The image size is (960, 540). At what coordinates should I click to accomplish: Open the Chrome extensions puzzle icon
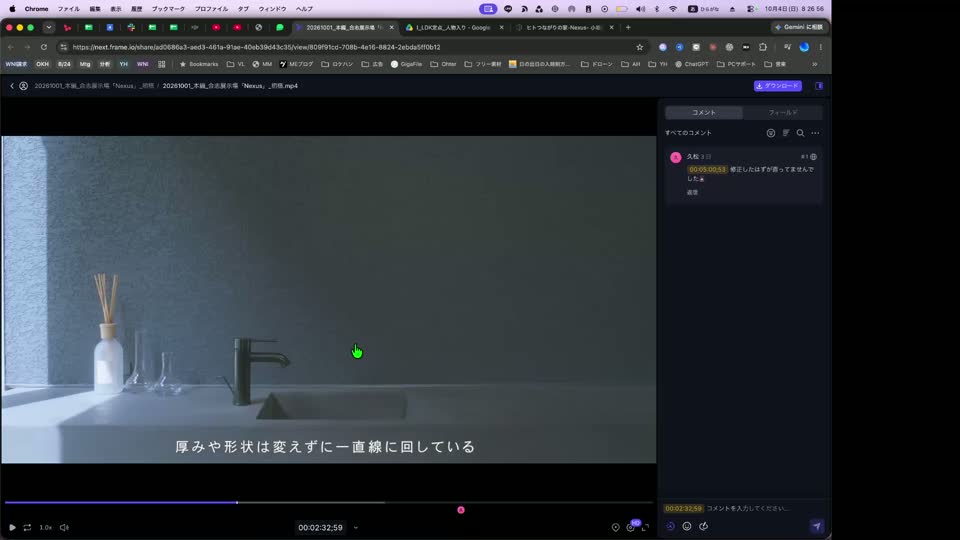coord(763,47)
